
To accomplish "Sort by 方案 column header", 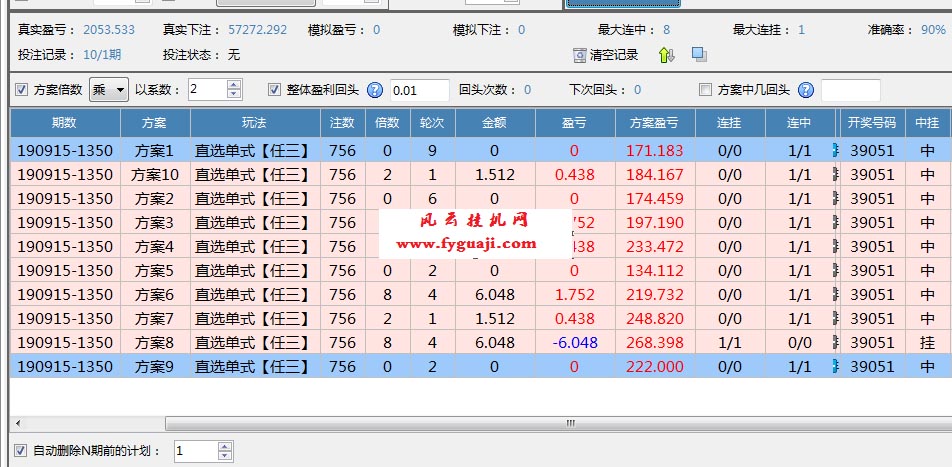I will 155,123.
